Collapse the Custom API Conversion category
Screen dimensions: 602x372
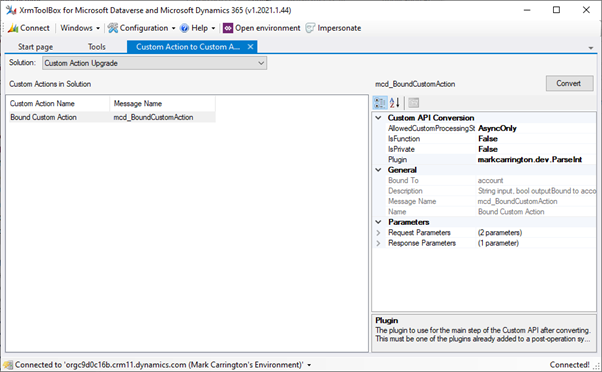coord(378,118)
